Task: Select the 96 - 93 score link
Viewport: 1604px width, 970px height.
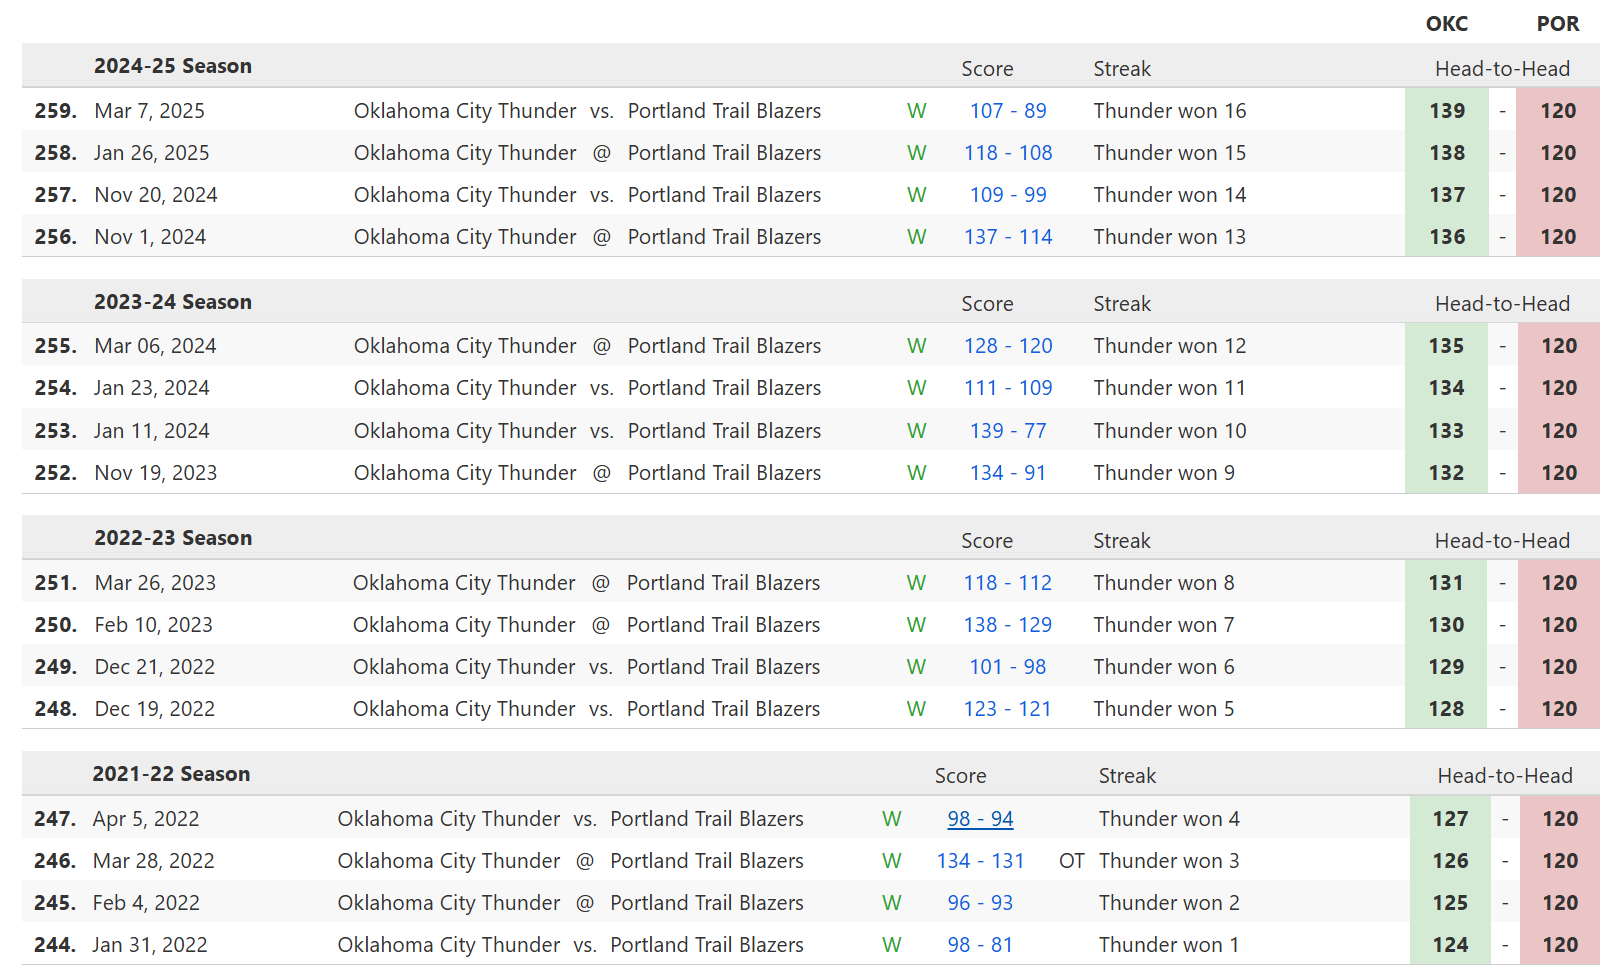Action: tap(980, 903)
